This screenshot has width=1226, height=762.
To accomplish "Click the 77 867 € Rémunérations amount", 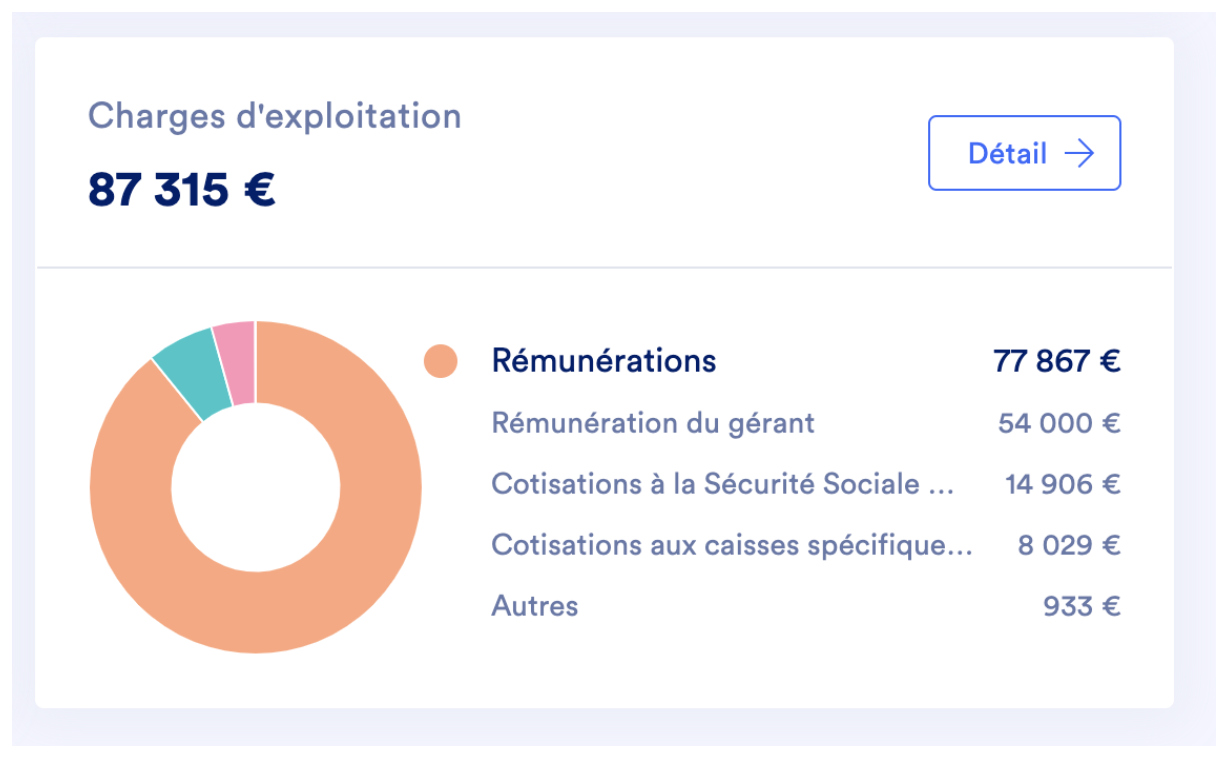I will coord(1056,361).
